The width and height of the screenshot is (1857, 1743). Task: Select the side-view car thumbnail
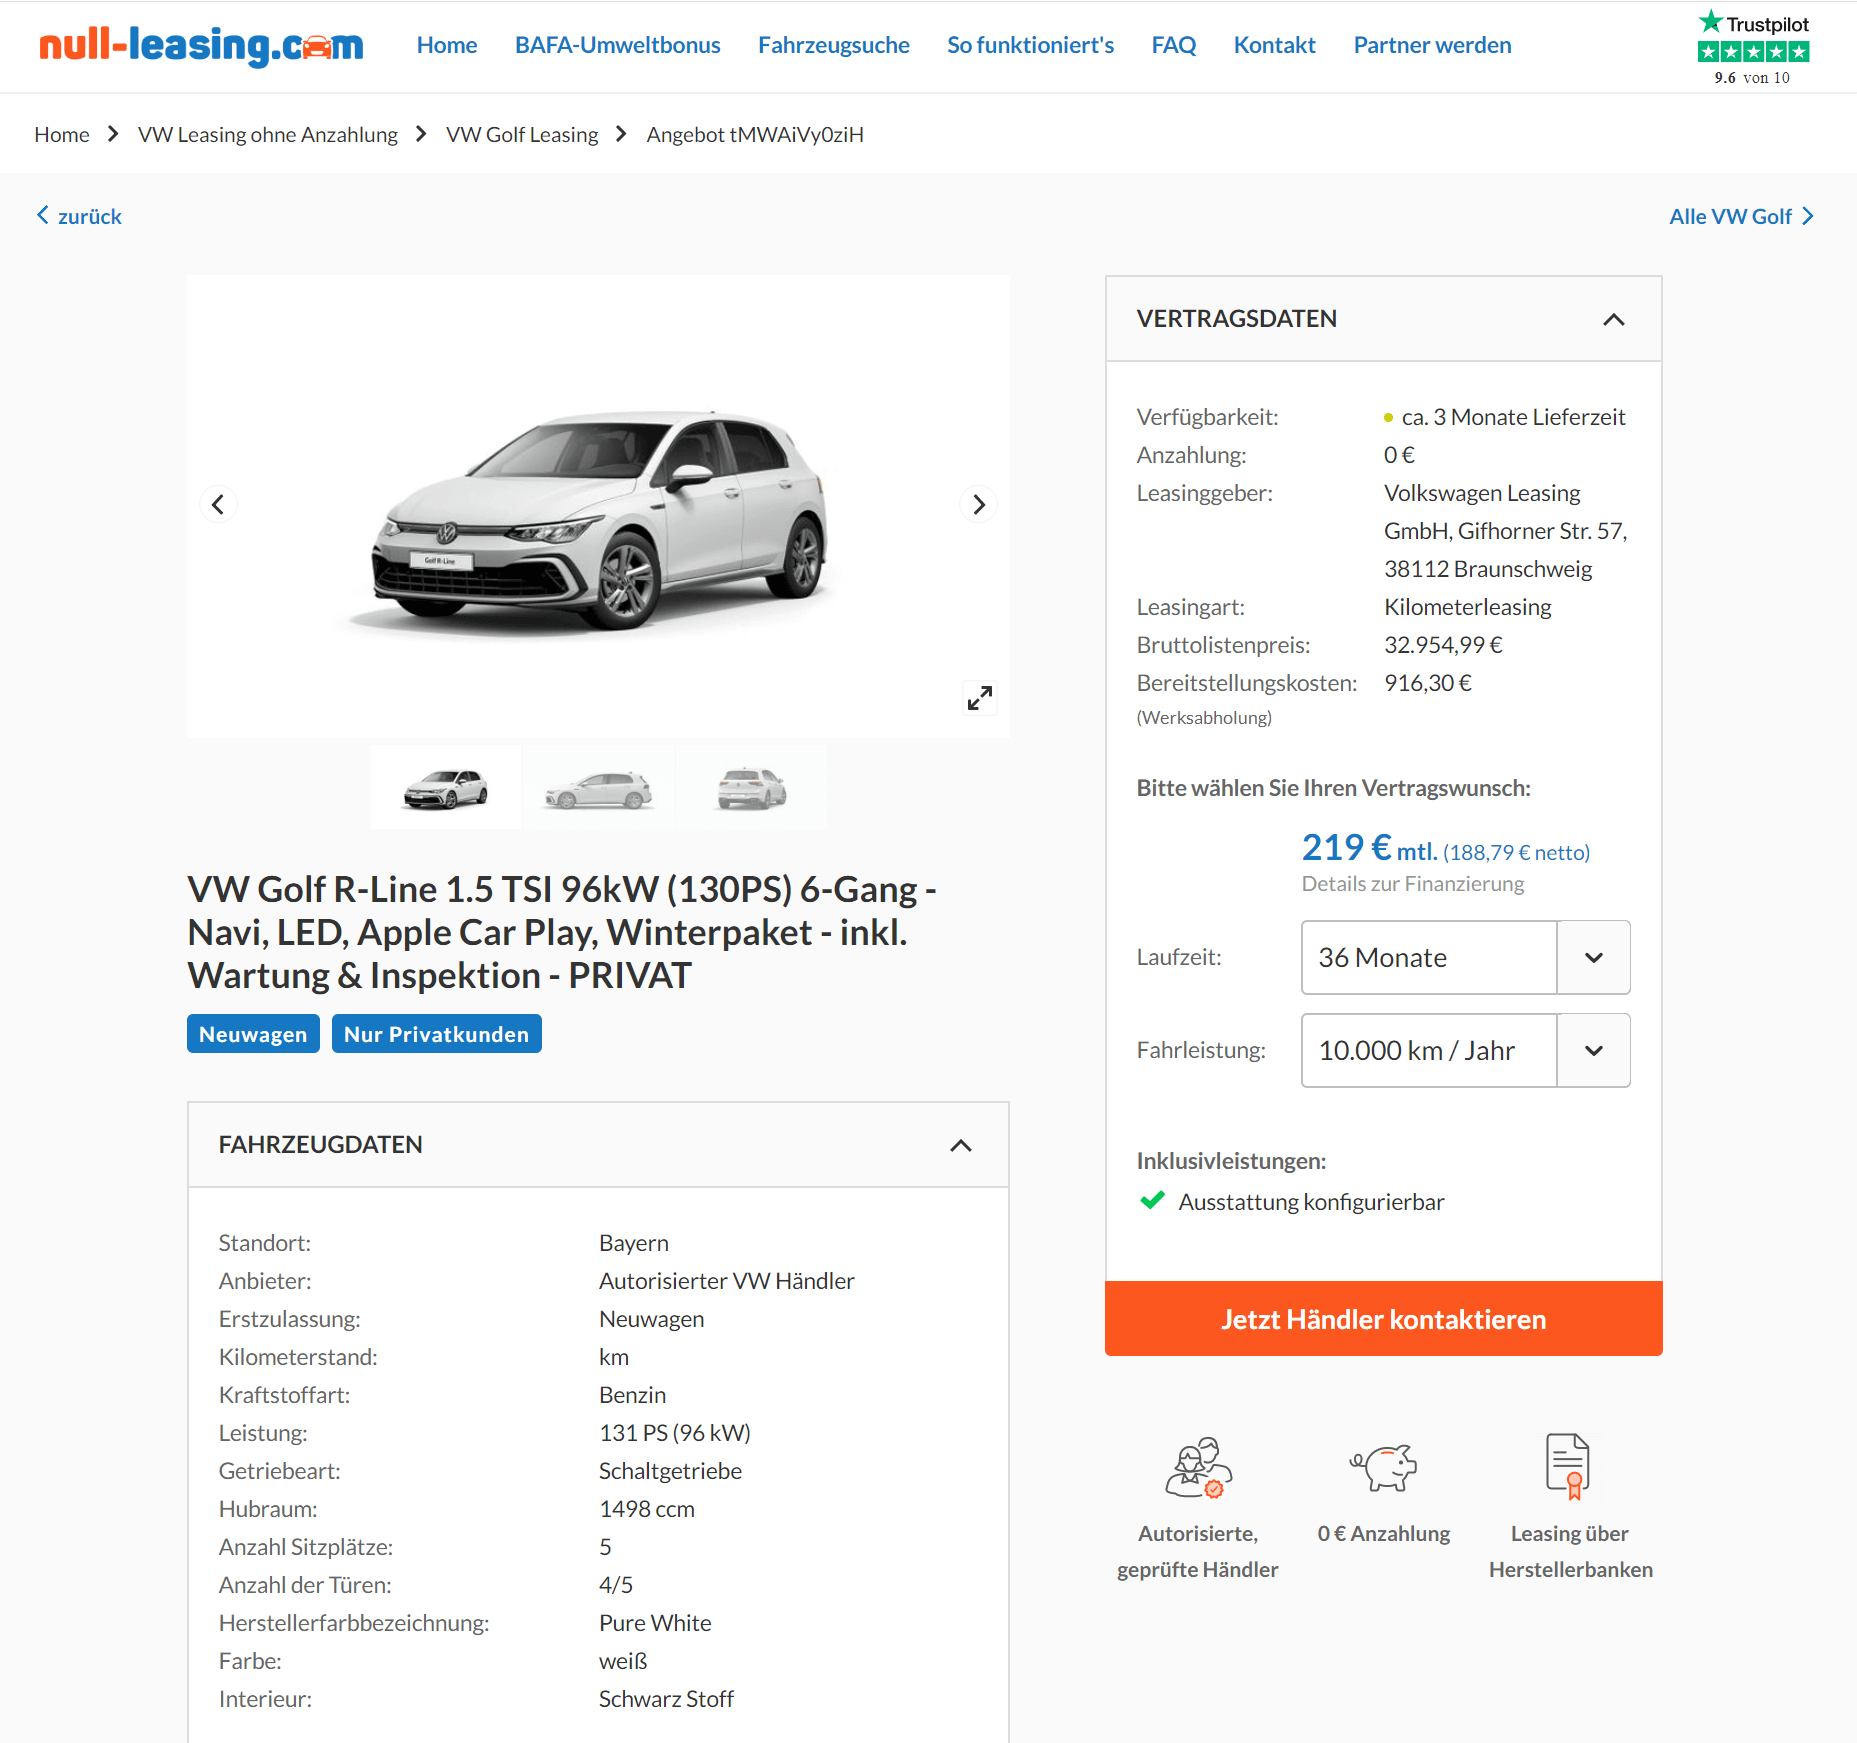pyautogui.click(x=599, y=788)
